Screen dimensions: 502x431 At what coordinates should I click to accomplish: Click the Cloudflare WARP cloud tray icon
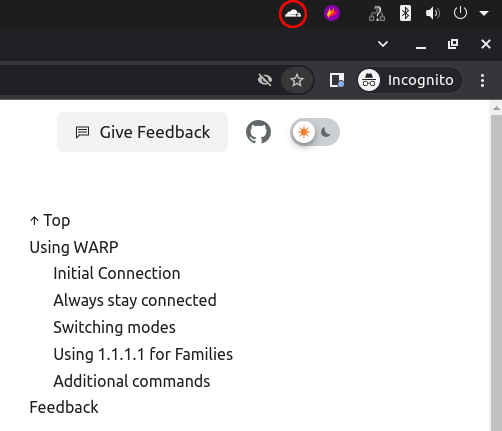(293, 14)
